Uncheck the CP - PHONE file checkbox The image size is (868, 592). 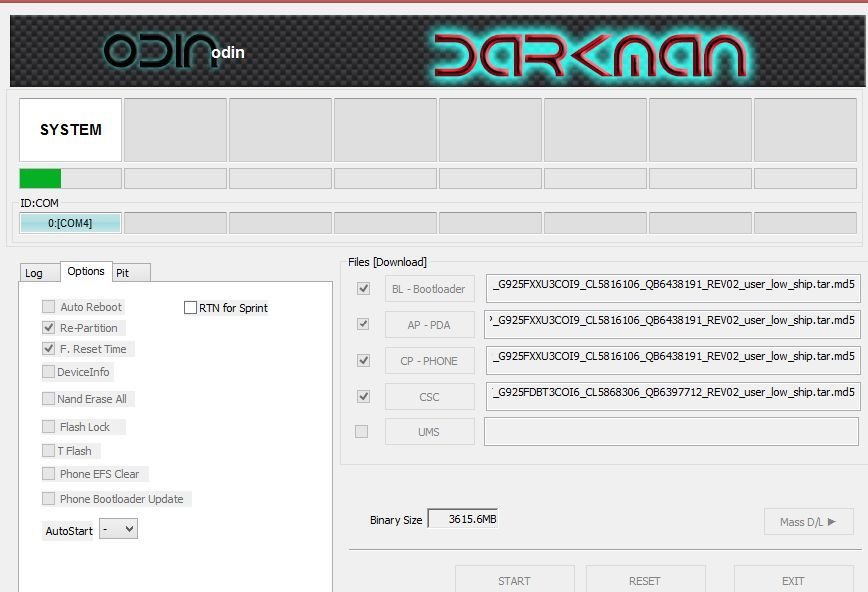click(363, 361)
